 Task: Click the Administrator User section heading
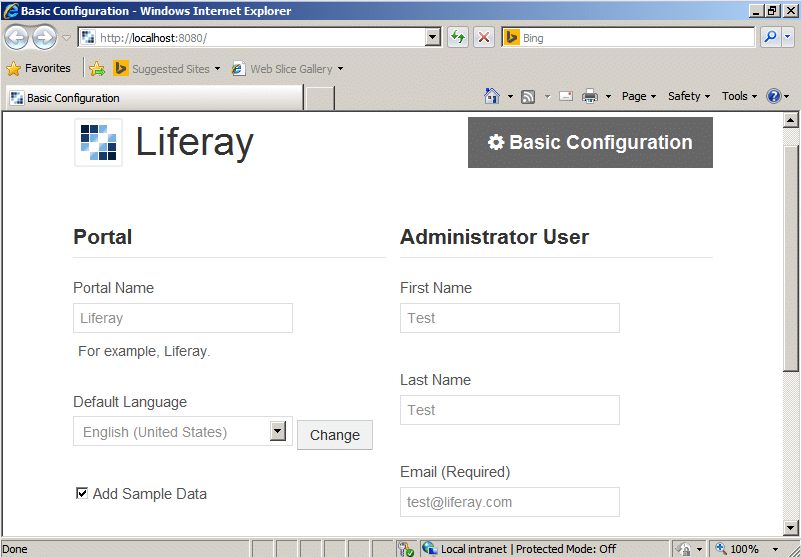pos(494,237)
